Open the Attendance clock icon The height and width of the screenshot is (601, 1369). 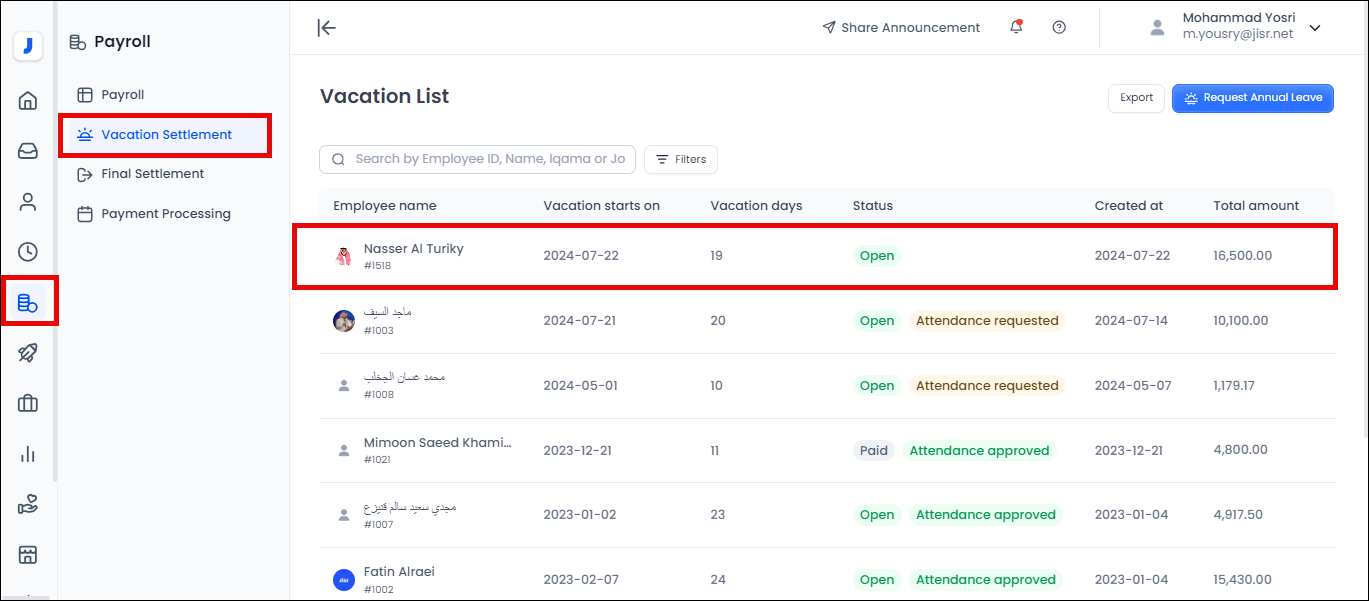[28, 252]
